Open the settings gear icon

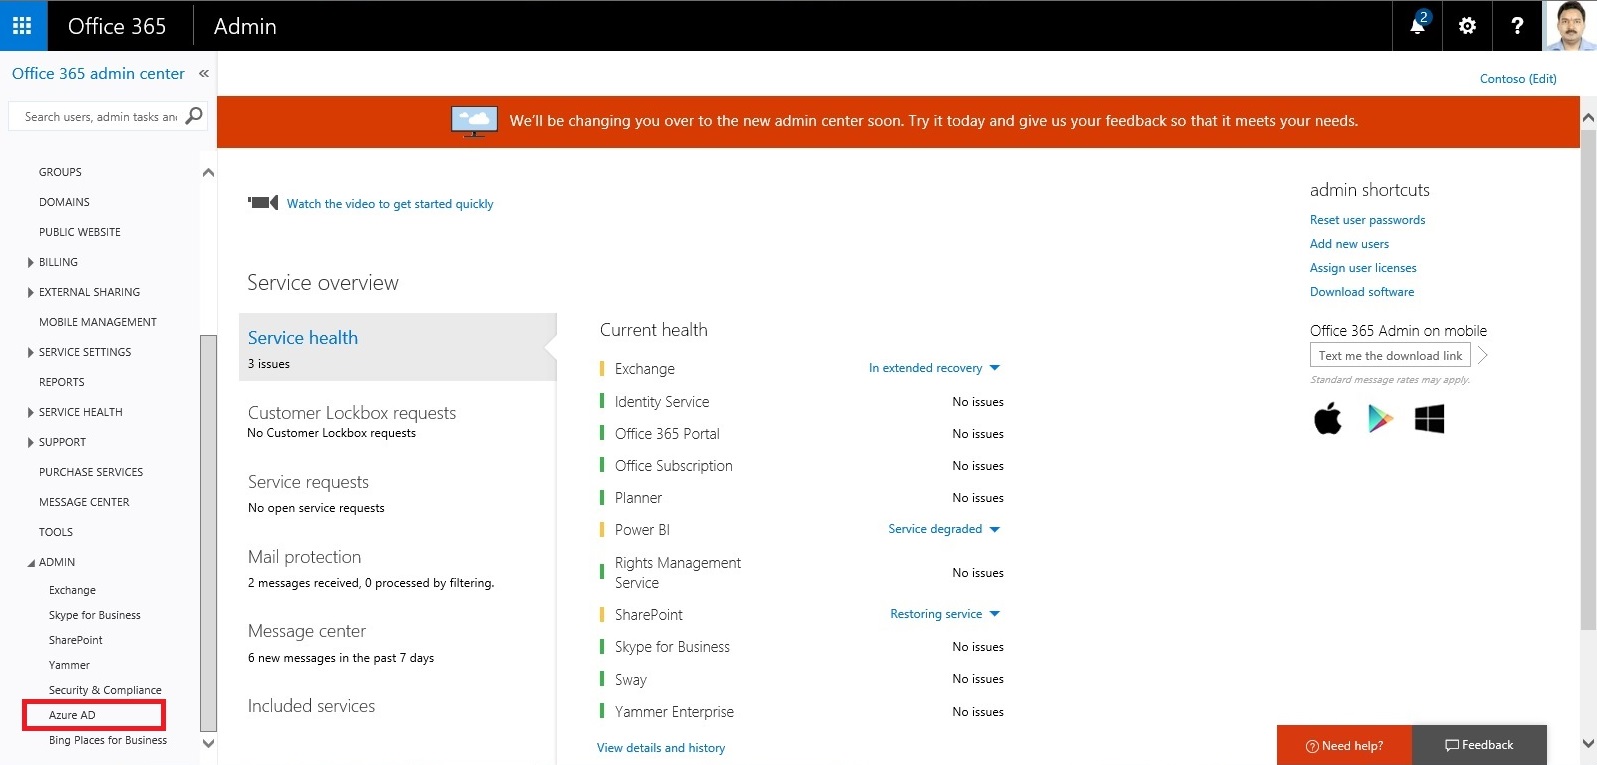(1467, 26)
